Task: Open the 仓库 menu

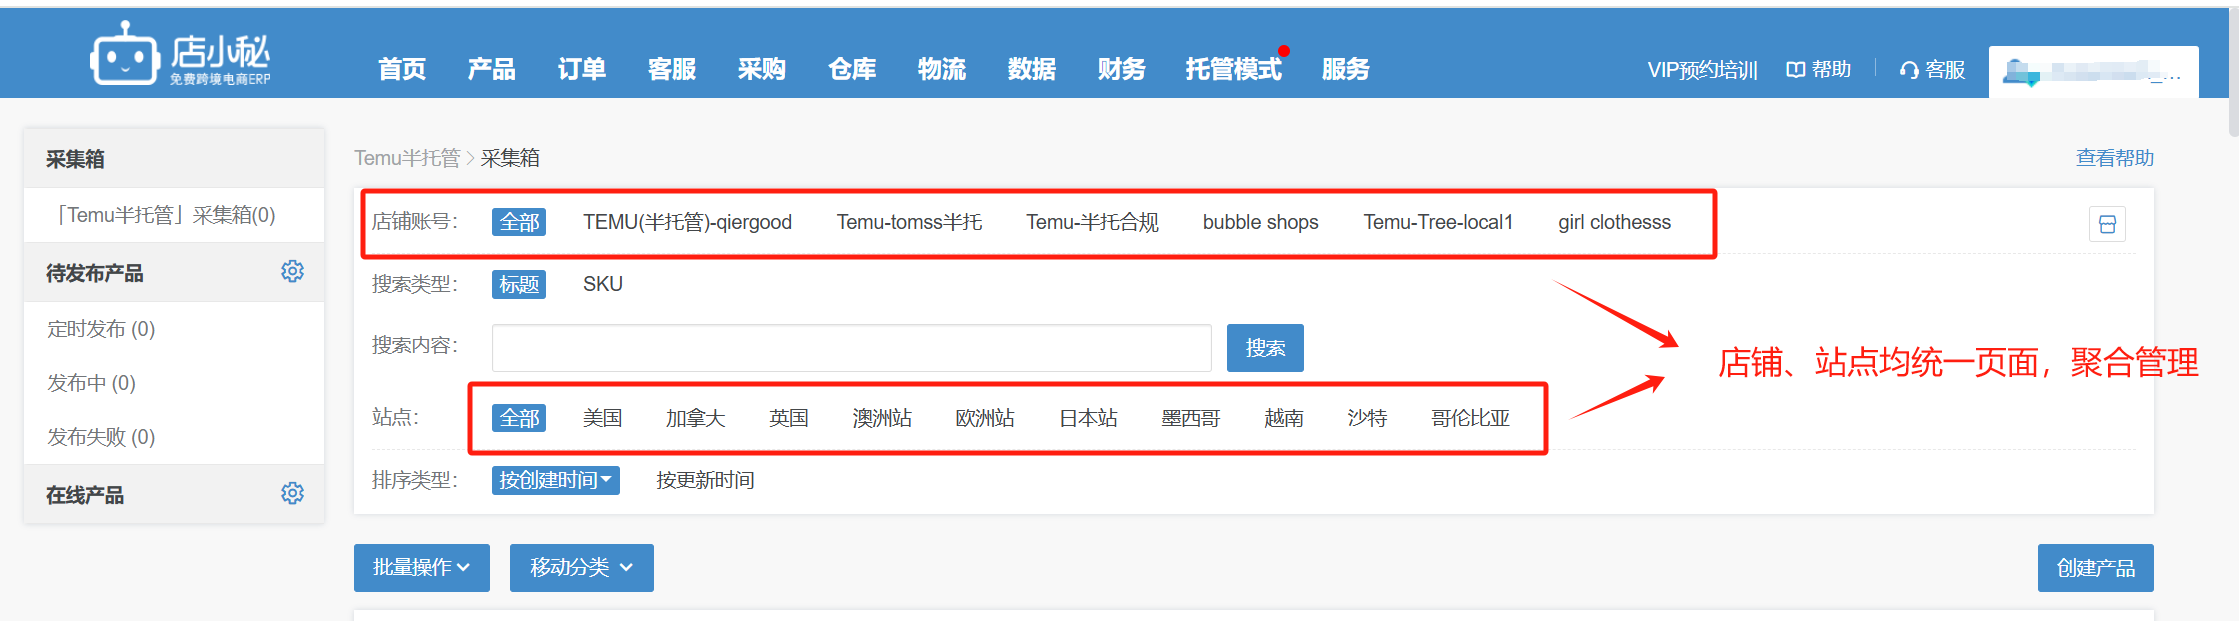Action: point(852,69)
